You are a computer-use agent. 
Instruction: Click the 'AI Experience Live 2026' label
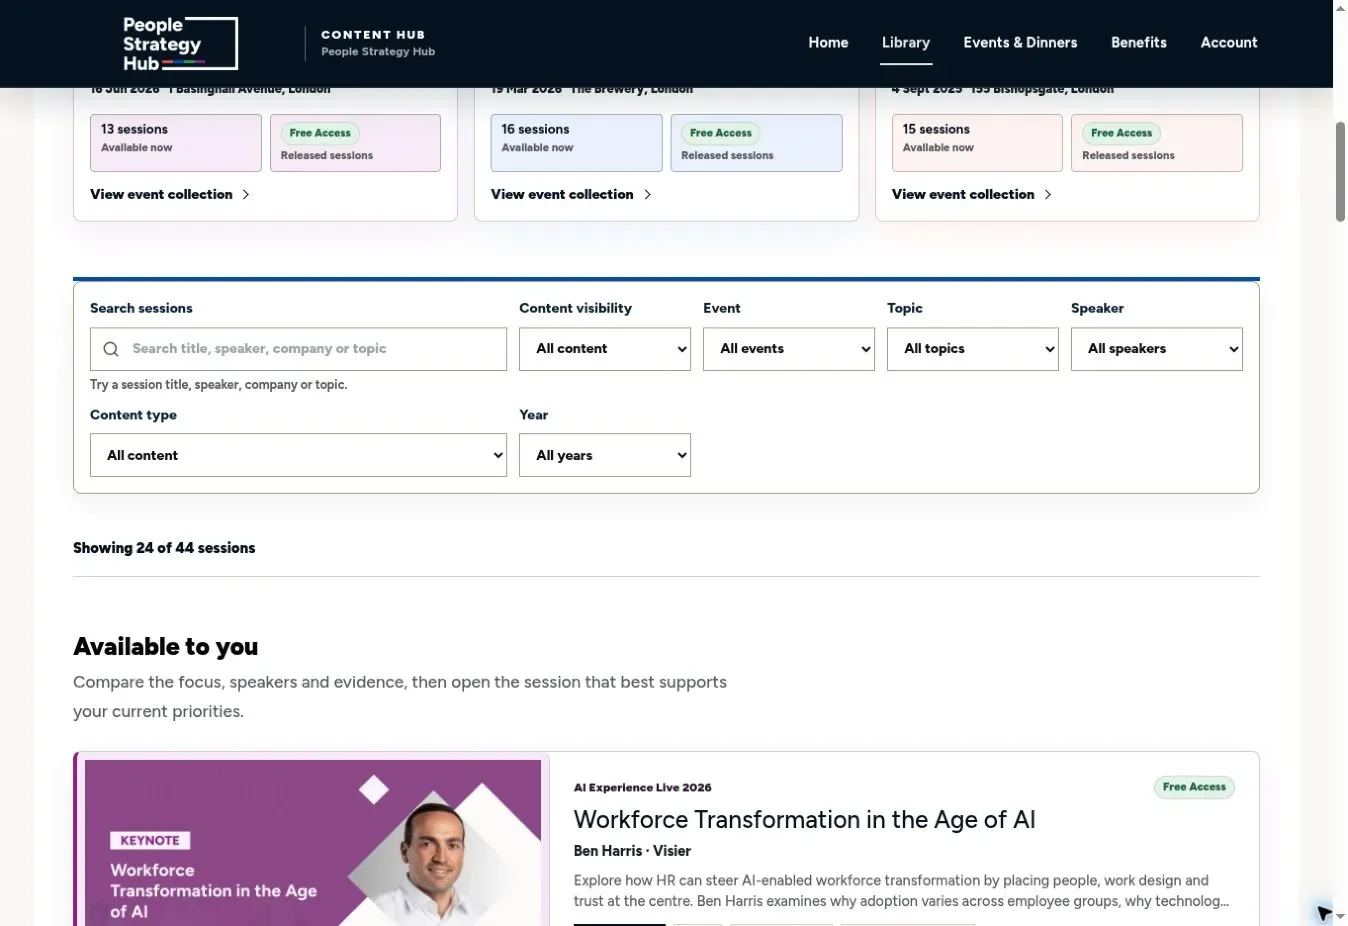click(x=643, y=788)
